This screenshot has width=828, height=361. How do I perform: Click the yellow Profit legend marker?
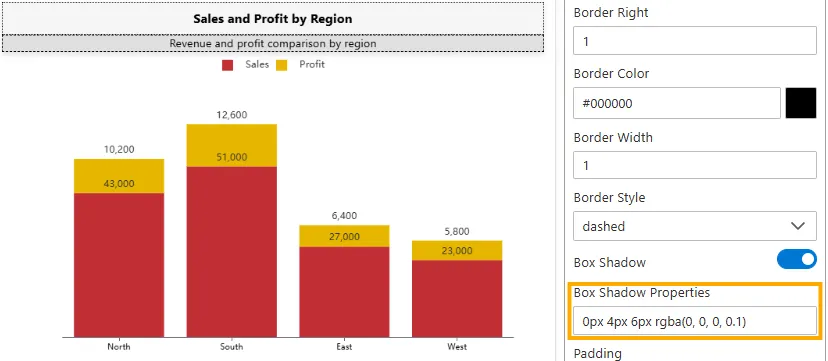pyautogui.click(x=282, y=65)
